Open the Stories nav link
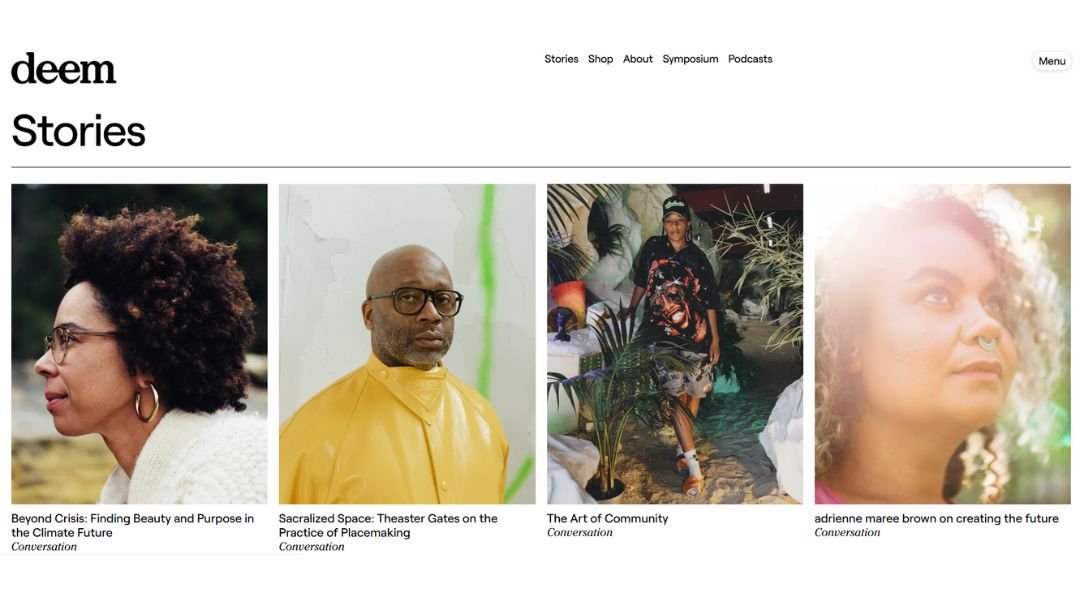The image size is (1080, 600). 561,59
